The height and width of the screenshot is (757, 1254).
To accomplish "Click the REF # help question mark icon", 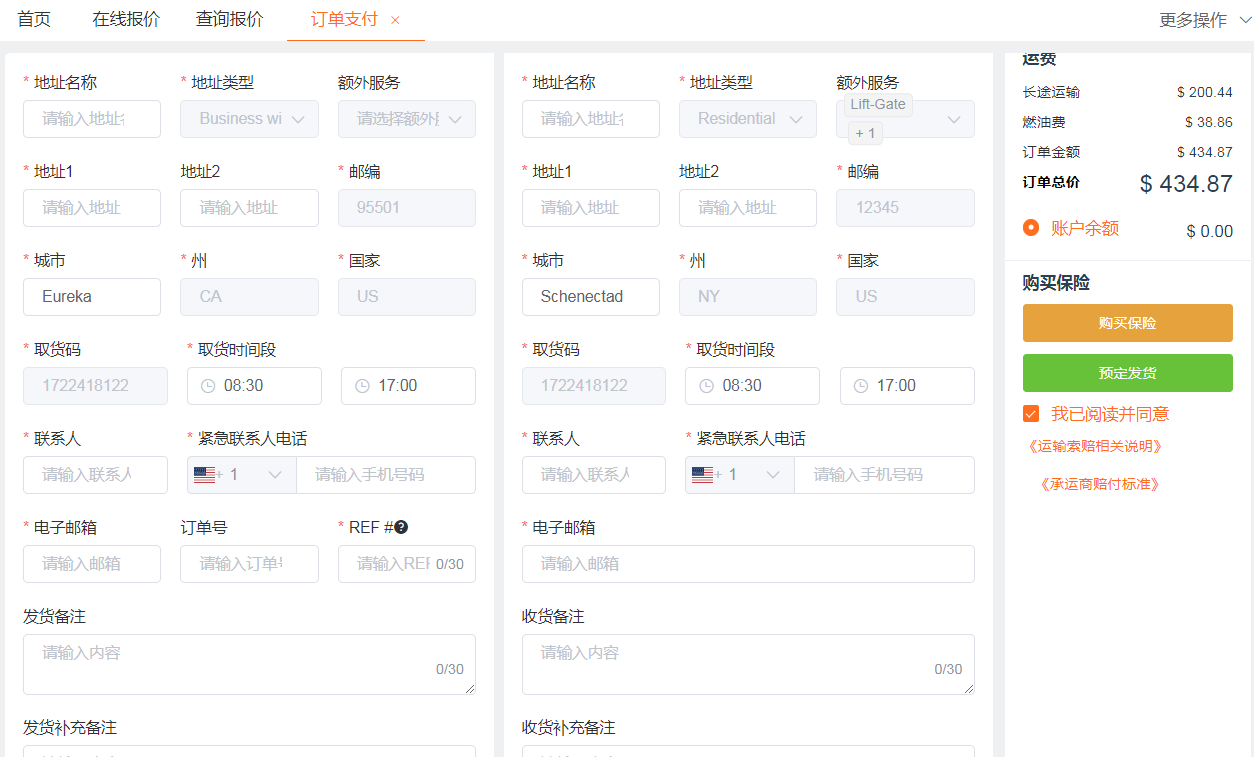I will click(401, 528).
